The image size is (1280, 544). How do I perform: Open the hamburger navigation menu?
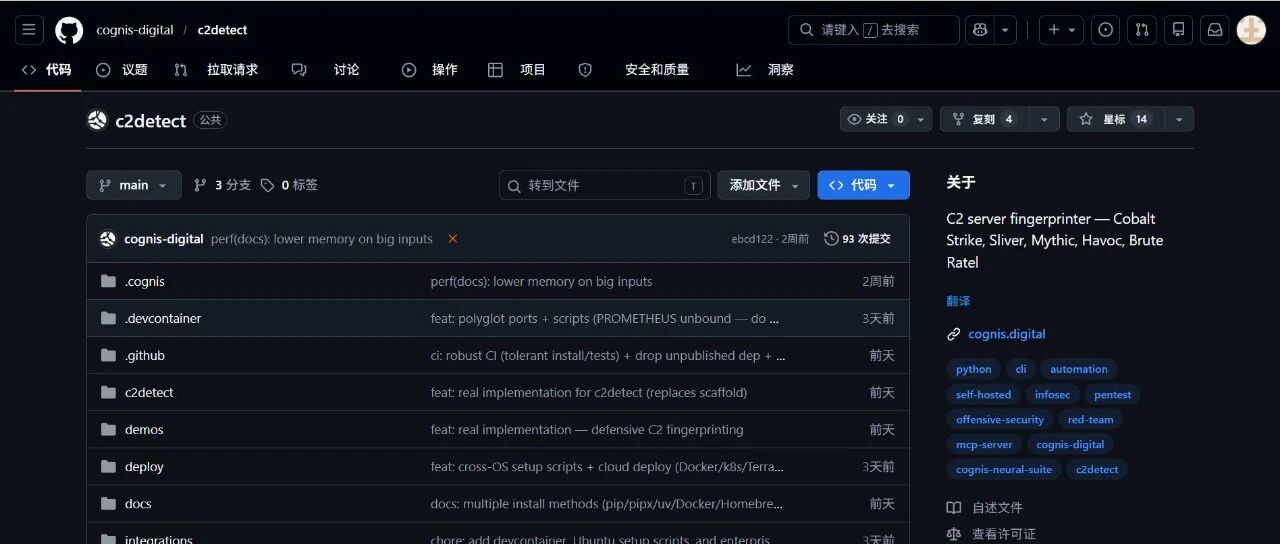28,30
